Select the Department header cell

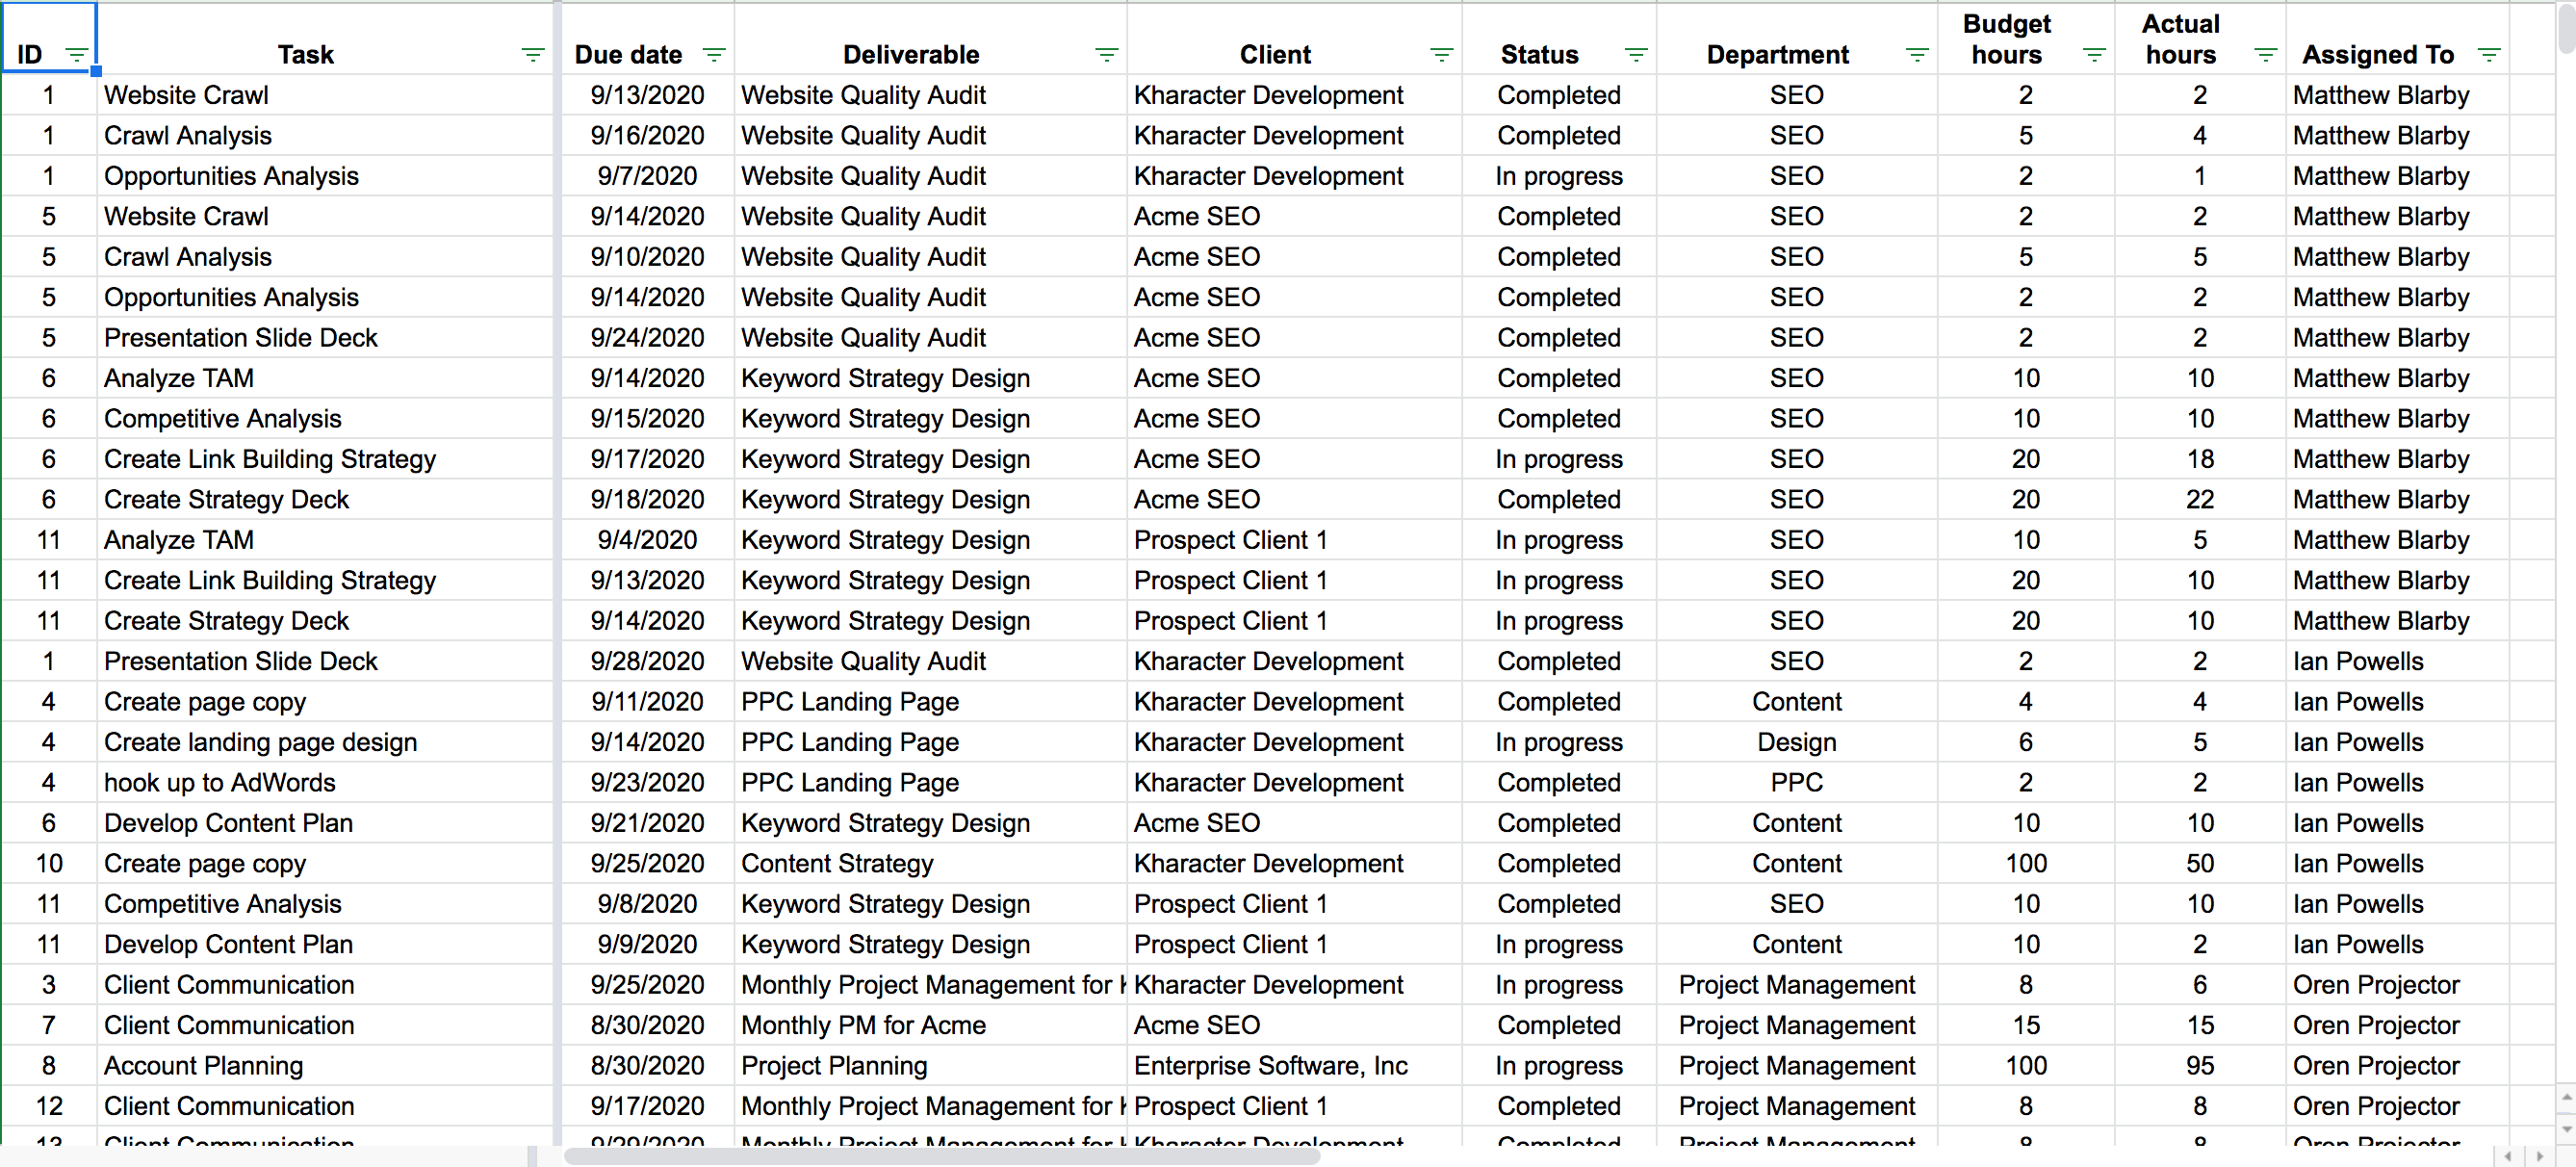coord(1797,38)
